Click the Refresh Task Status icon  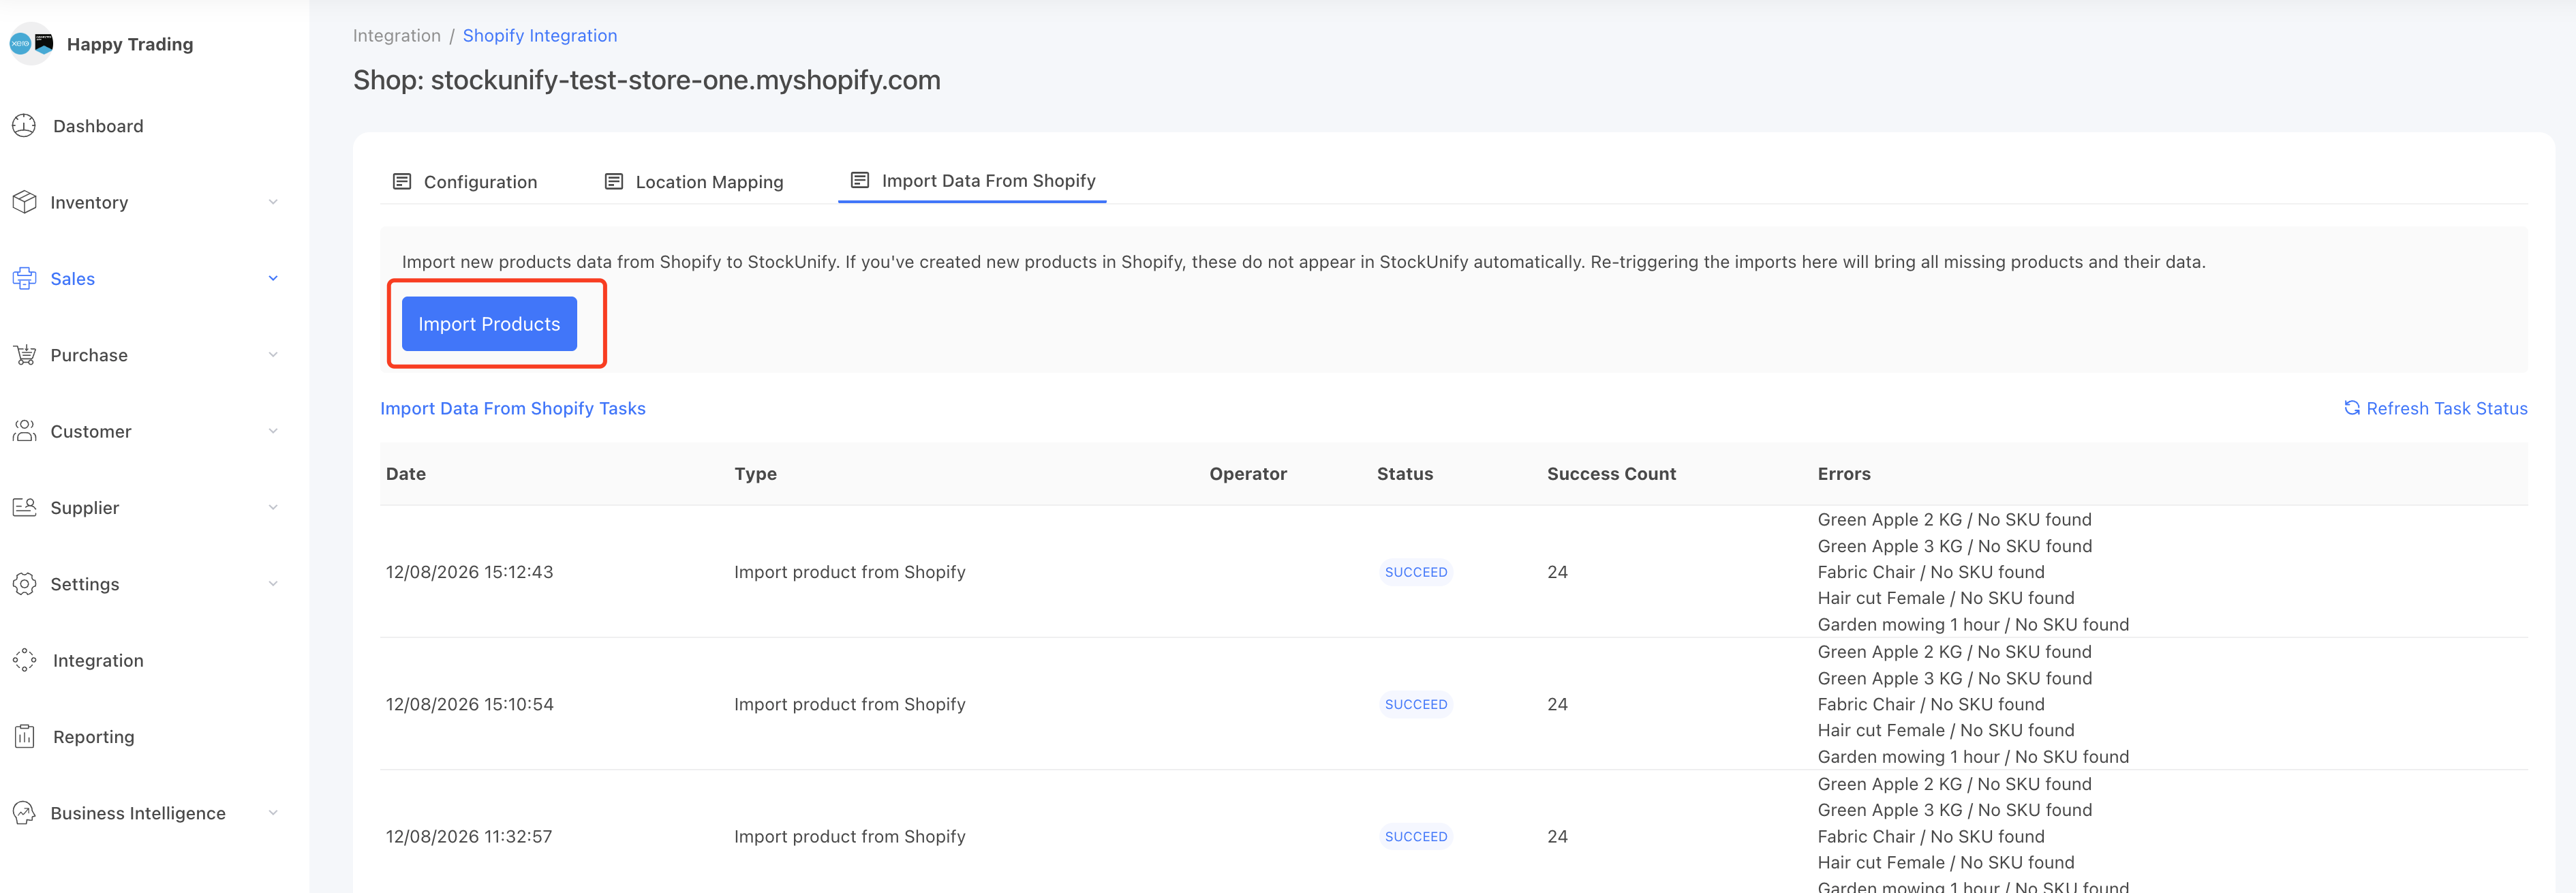pos(2352,408)
